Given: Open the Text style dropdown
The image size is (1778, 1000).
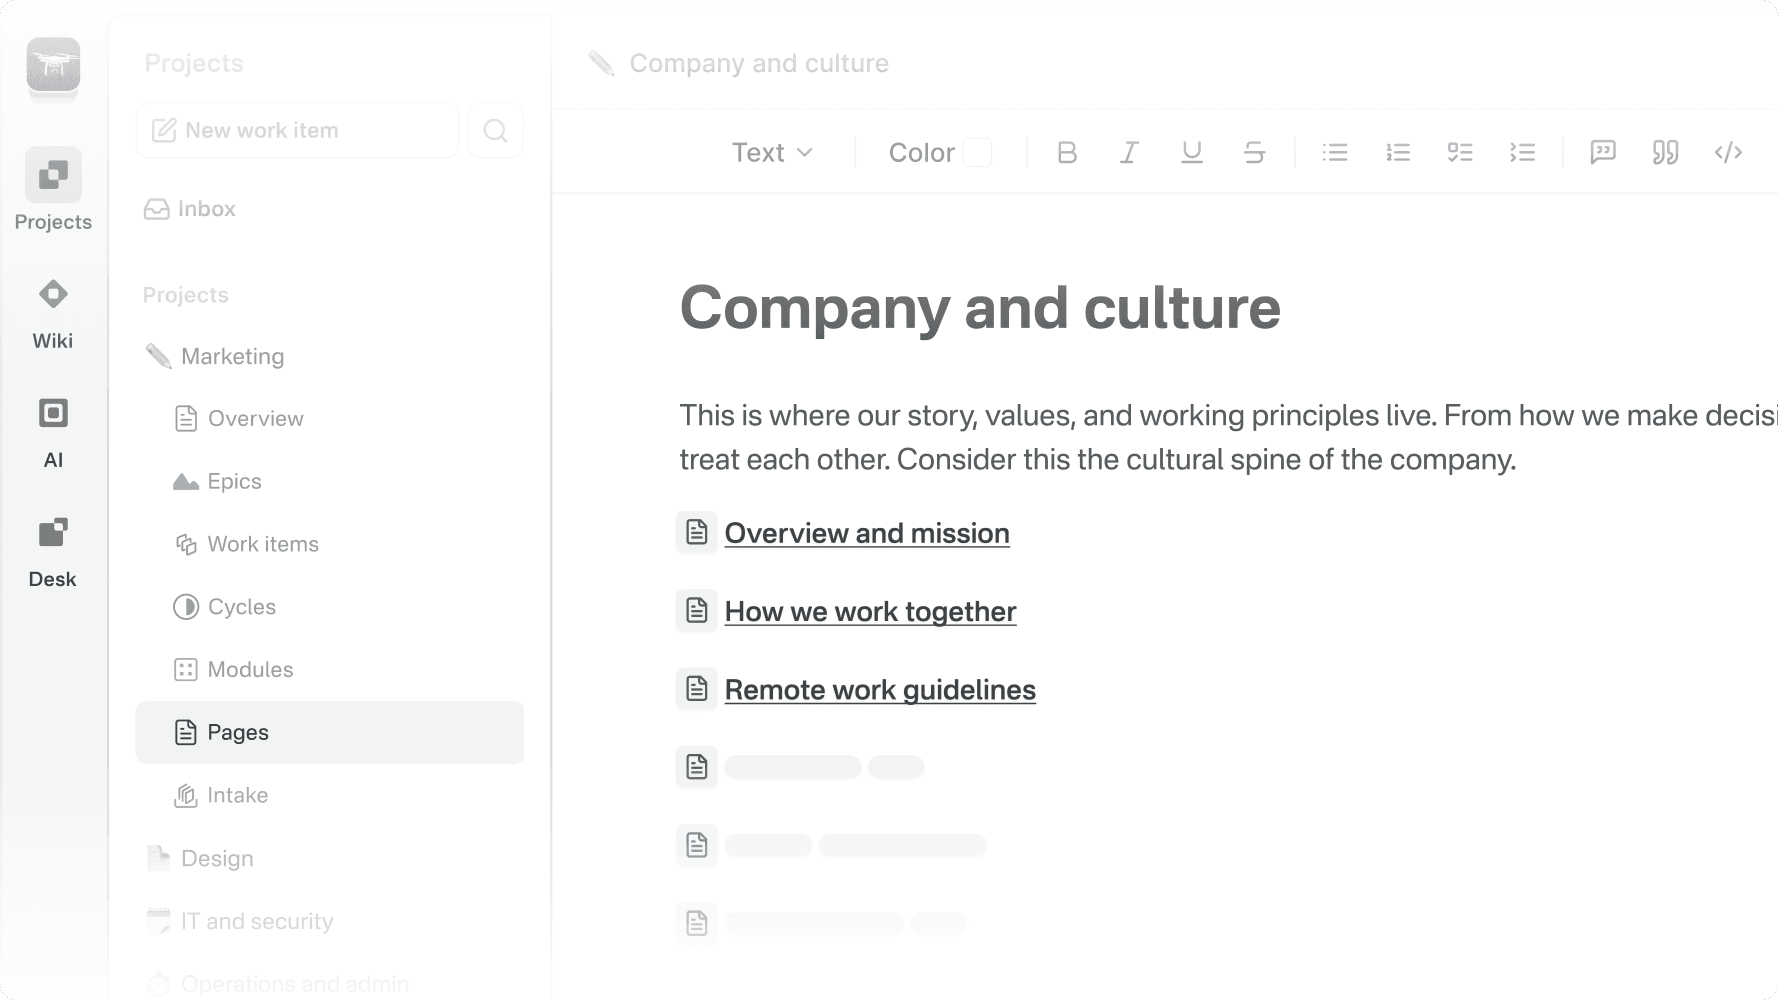Looking at the screenshot, I should [x=772, y=152].
